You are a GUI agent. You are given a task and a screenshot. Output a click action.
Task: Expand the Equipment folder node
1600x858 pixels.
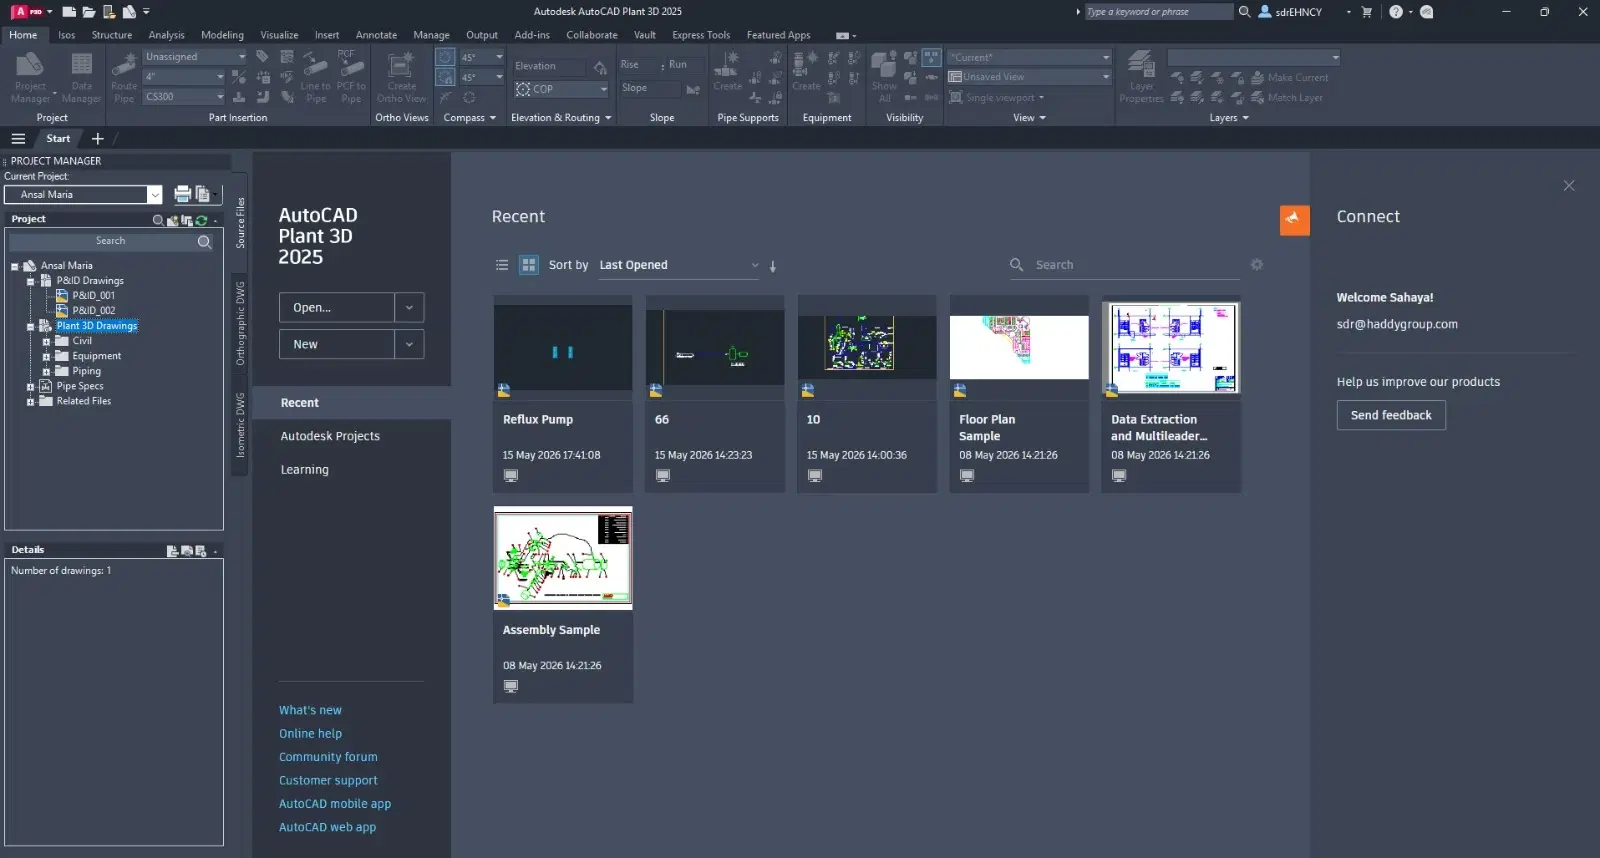point(46,356)
